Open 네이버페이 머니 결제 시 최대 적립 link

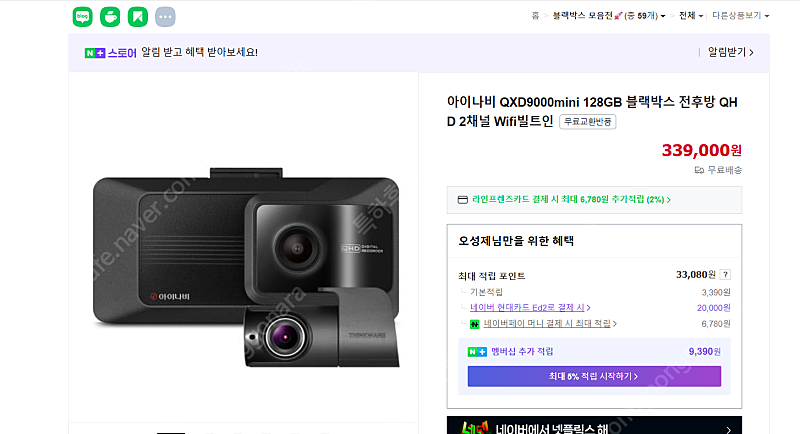tap(550, 323)
